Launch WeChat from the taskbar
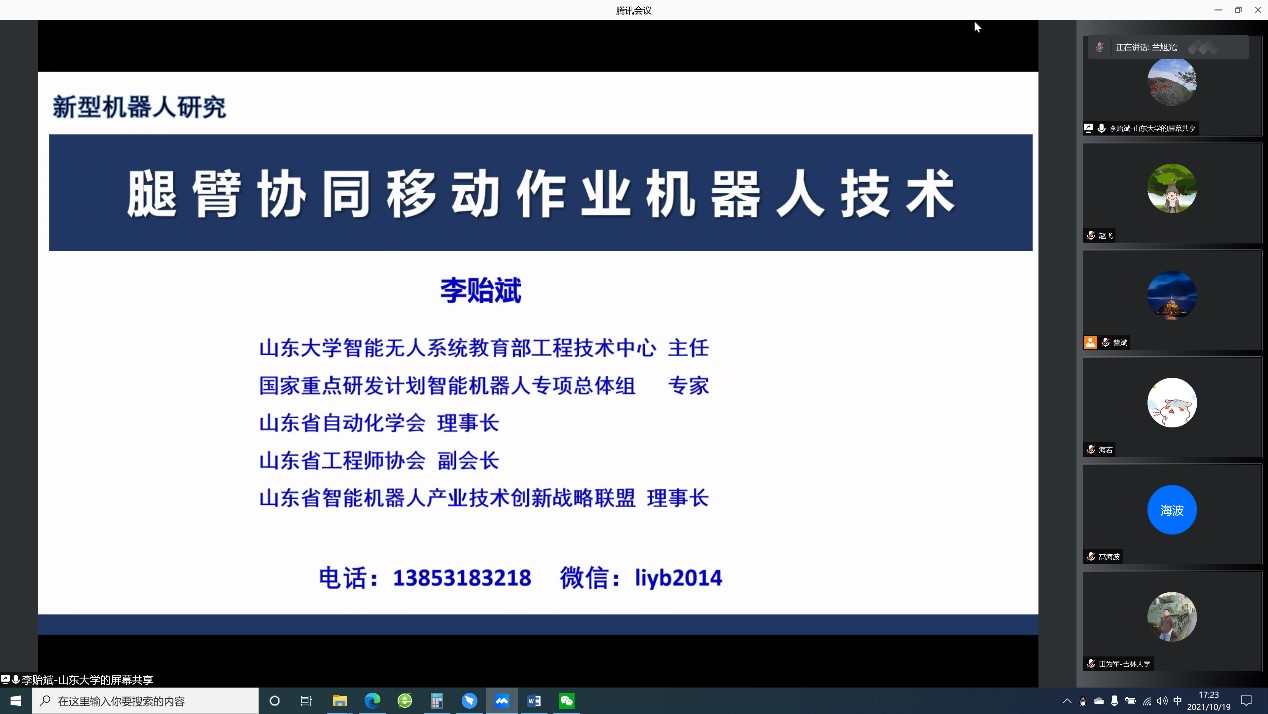Image resolution: width=1268 pixels, height=714 pixels. (x=567, y=701)
